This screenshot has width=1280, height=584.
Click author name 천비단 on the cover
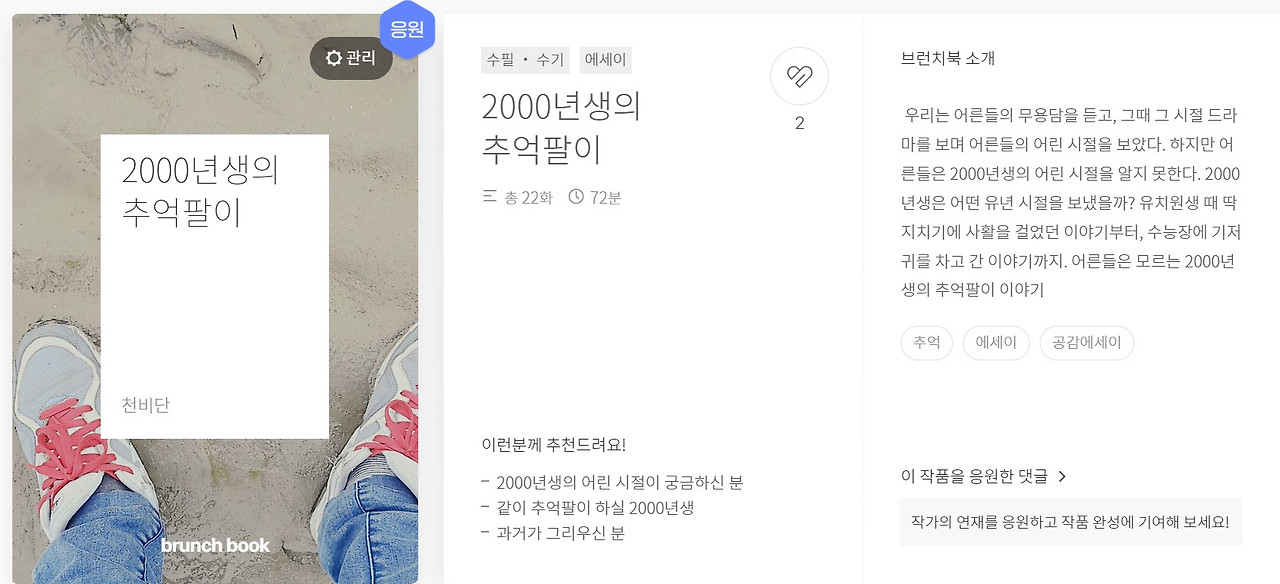(x=144, y=405)
